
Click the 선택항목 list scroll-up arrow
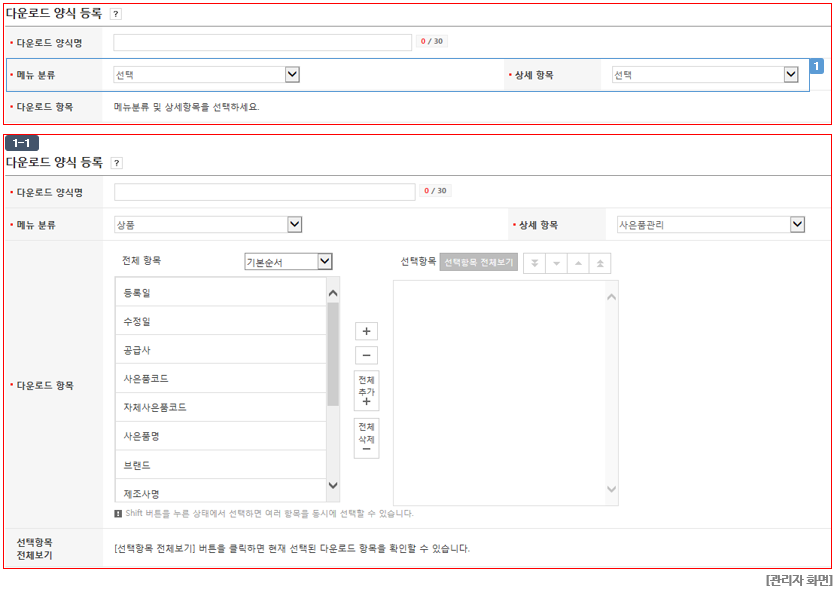[611, 297]
